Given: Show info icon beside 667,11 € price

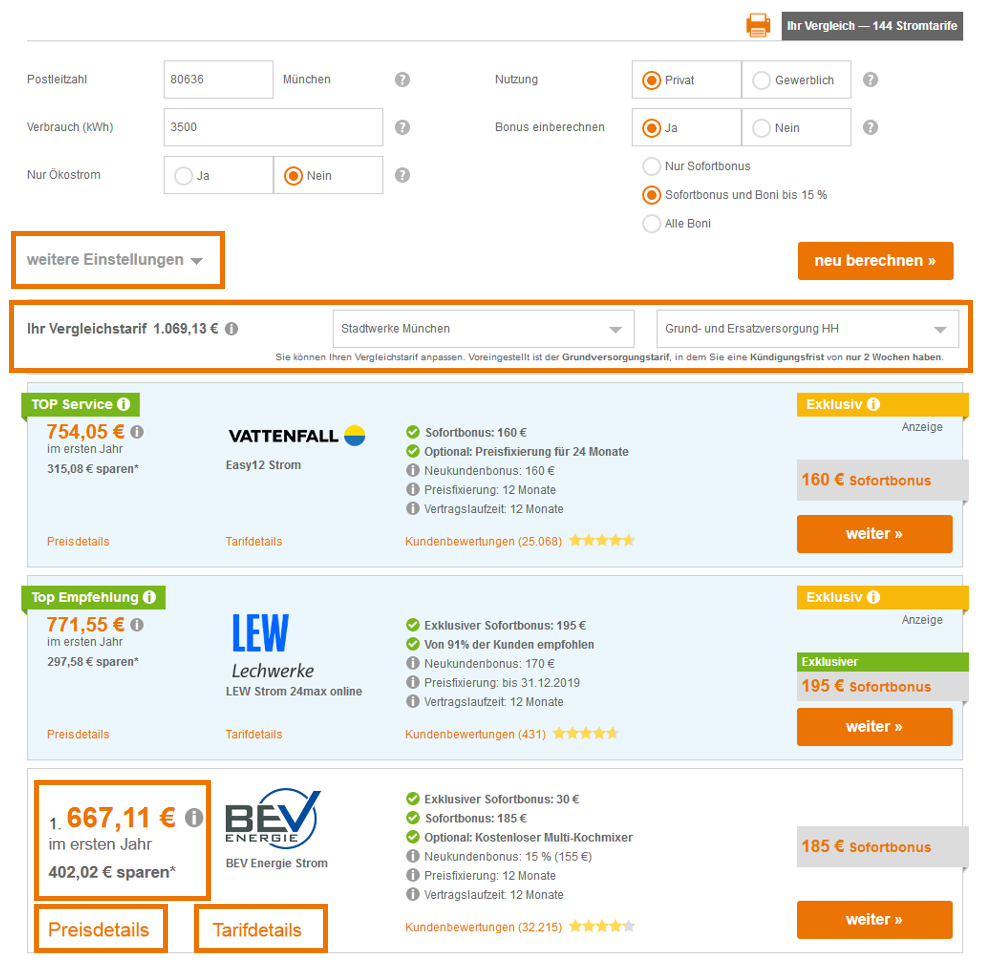Looking at the screenshot, I should pos(194,818).
